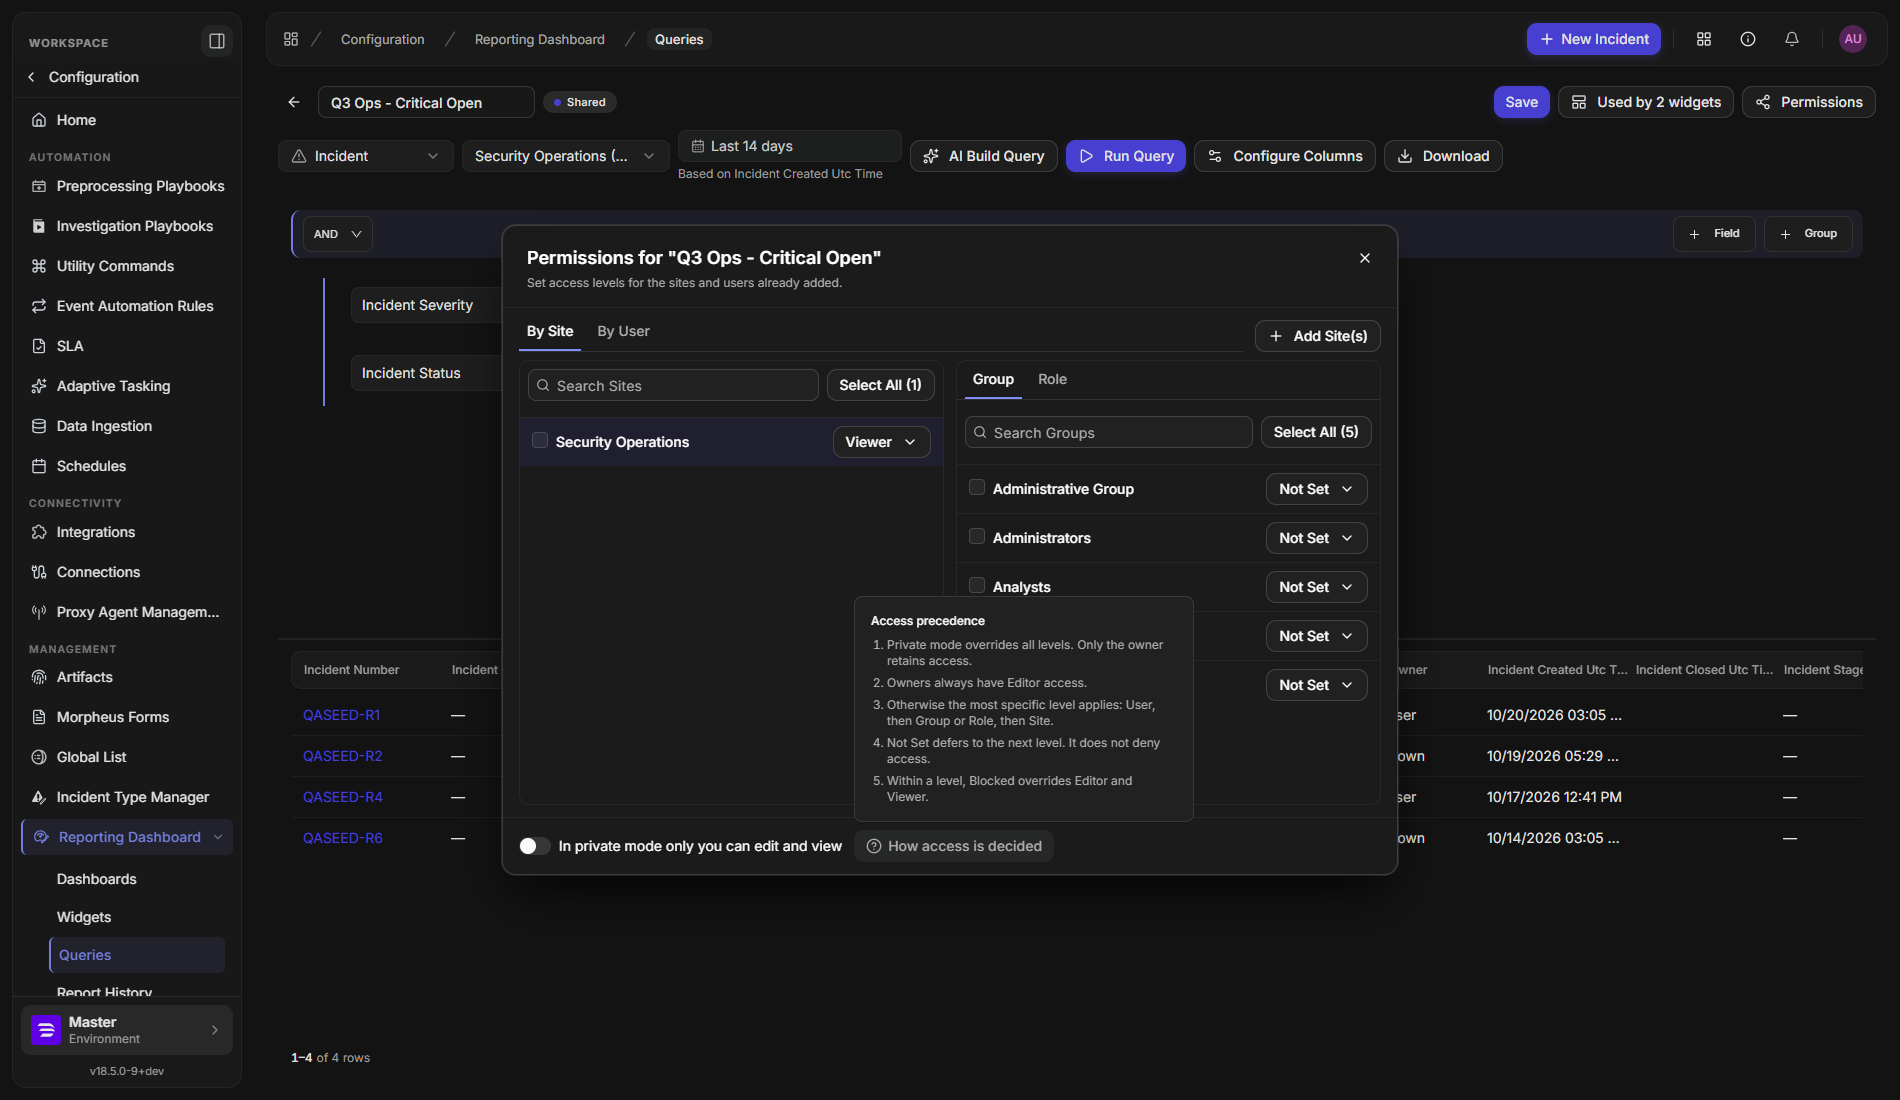Switch to the Role tab
Screen dimensions: 1900x1100
[1052, 379]
